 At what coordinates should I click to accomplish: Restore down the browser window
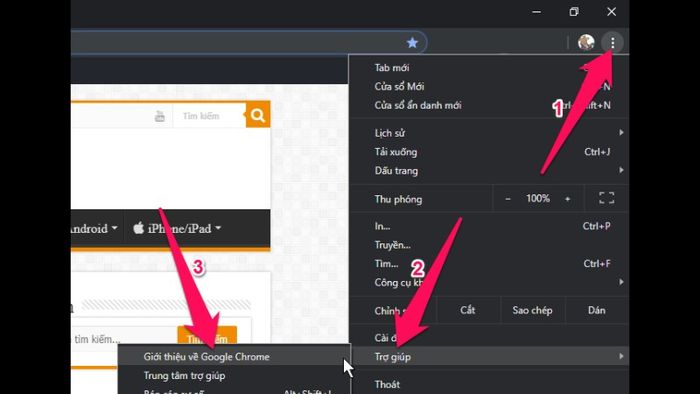click(574, 12)
